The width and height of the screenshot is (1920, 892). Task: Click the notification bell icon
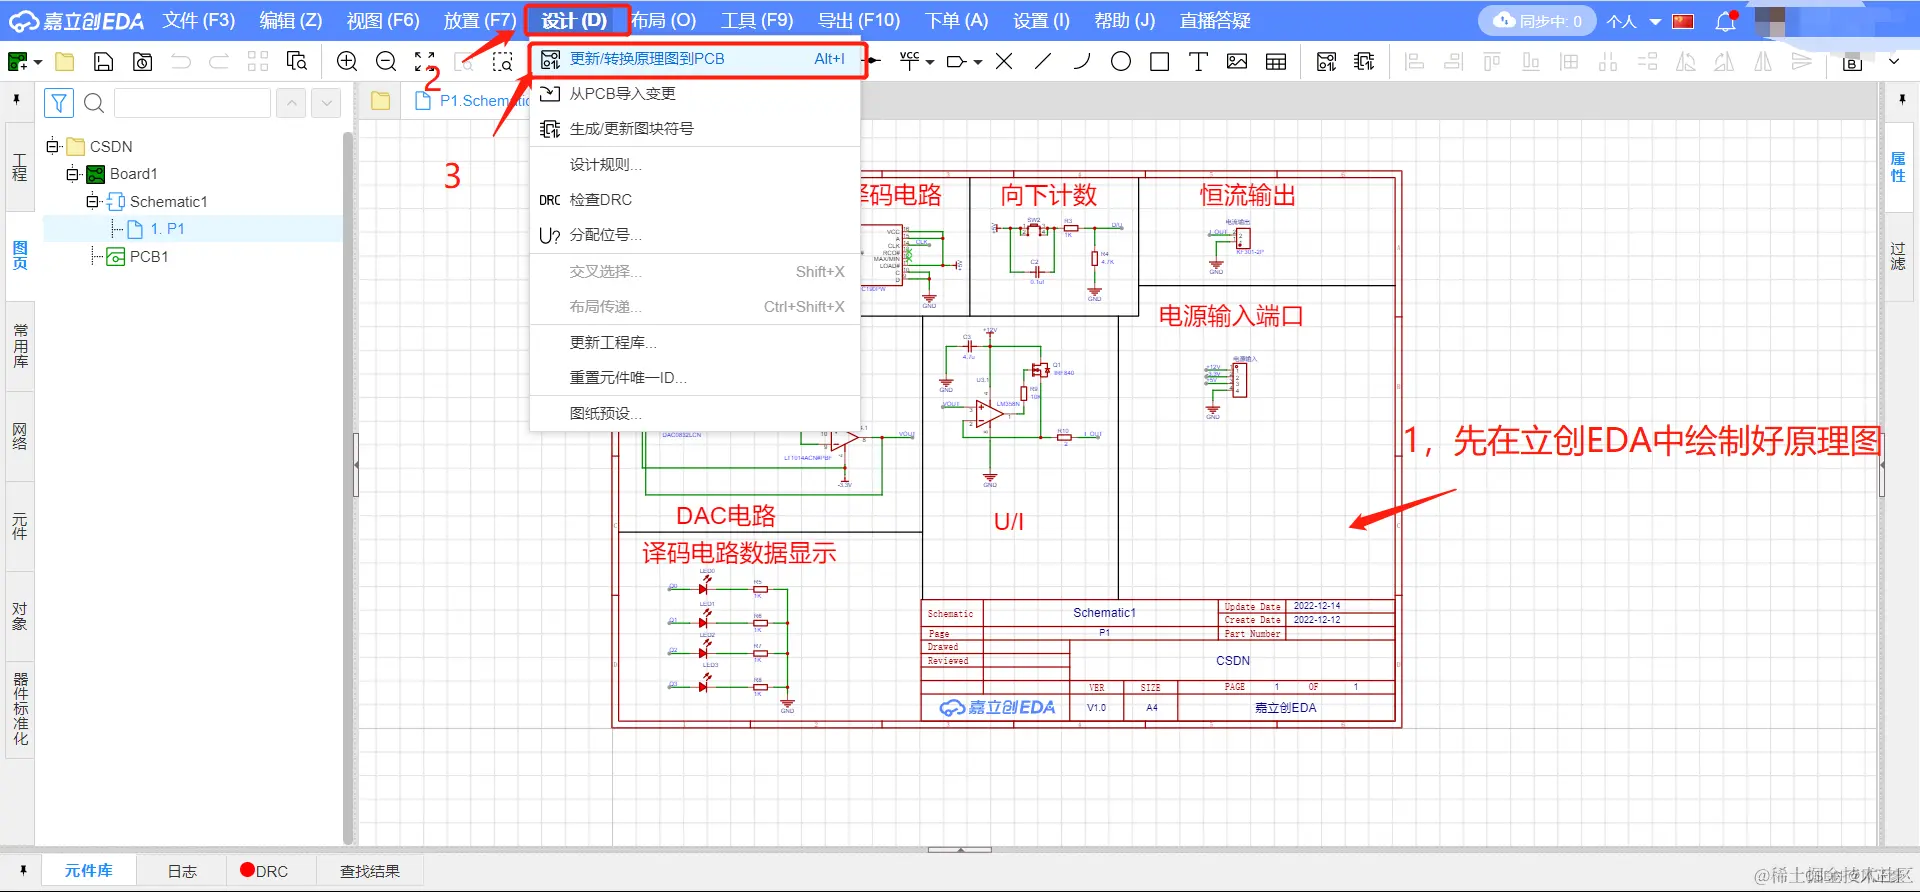click(x=1726, y=21)
